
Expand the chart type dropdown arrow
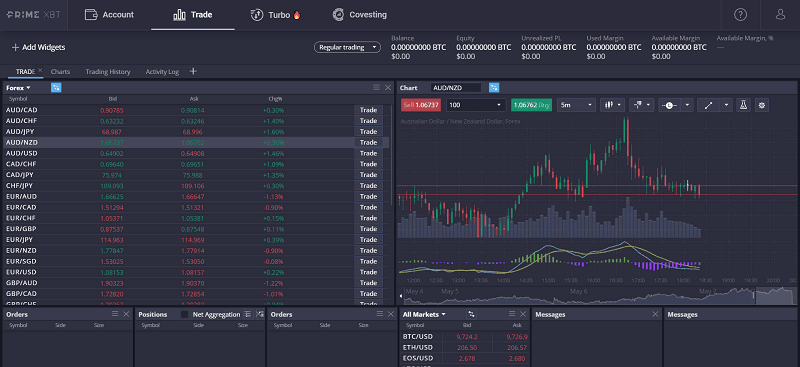tap(620, 105)
